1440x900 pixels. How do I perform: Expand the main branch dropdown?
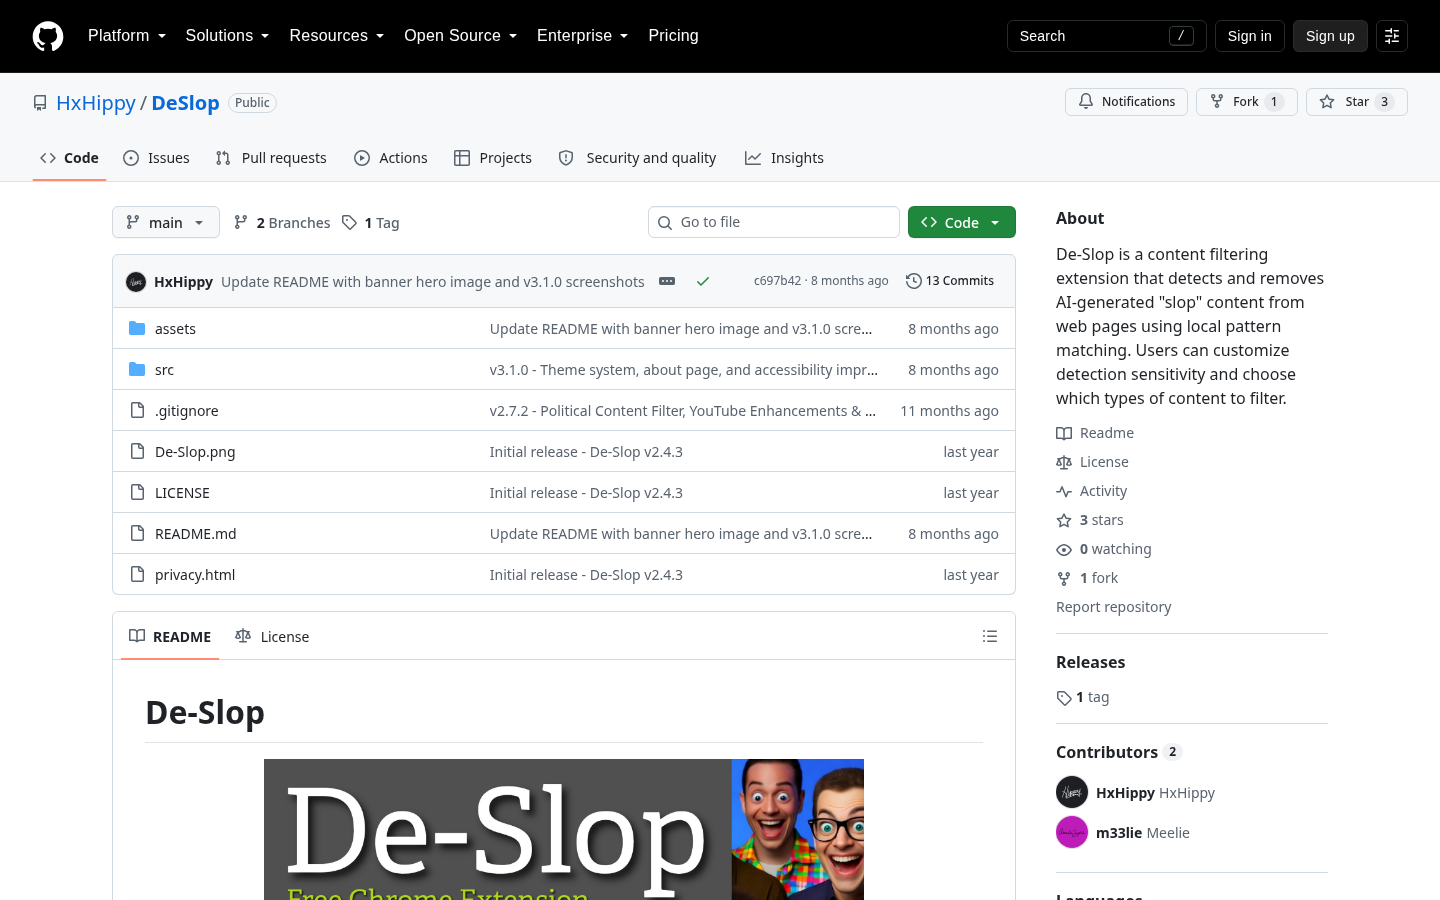[166, 222]
